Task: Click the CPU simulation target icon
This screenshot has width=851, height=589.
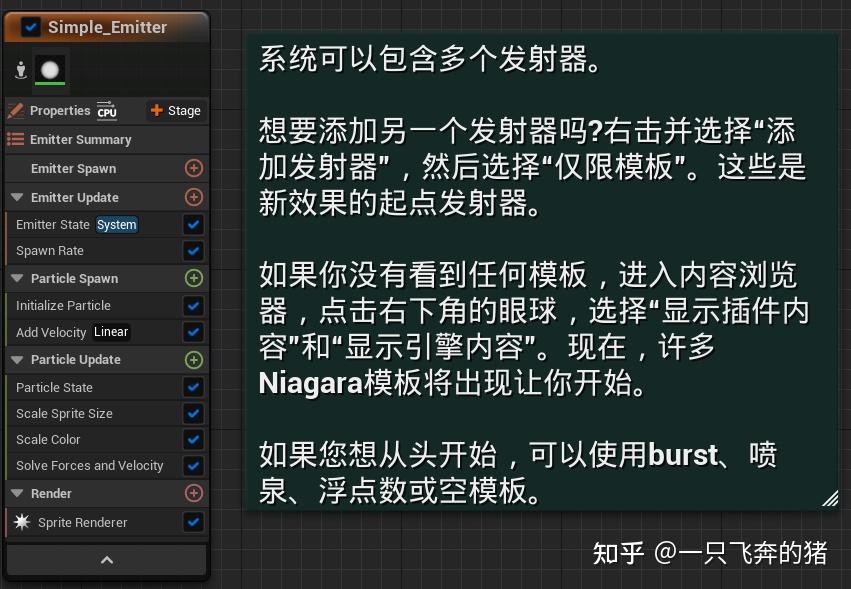Action: tap(108, 111)
